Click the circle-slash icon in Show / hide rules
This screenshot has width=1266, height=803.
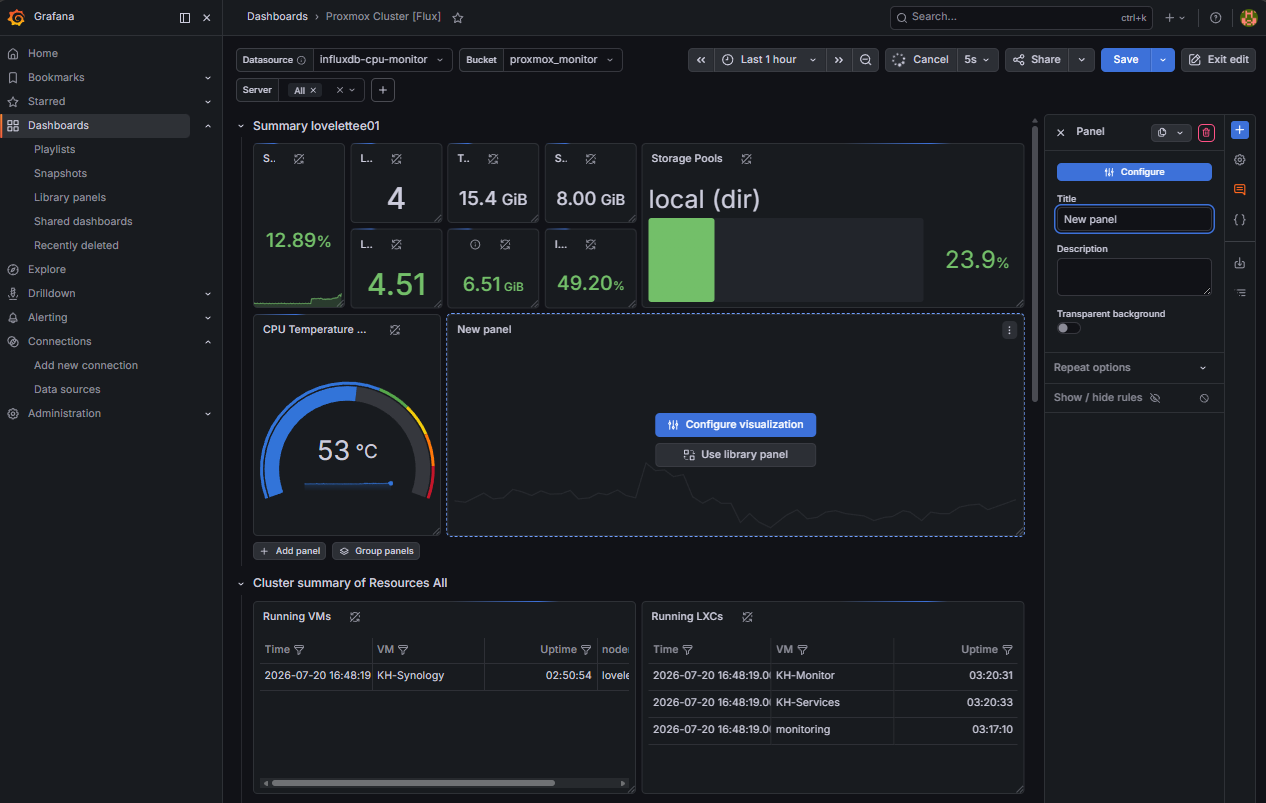point(1204,398)
